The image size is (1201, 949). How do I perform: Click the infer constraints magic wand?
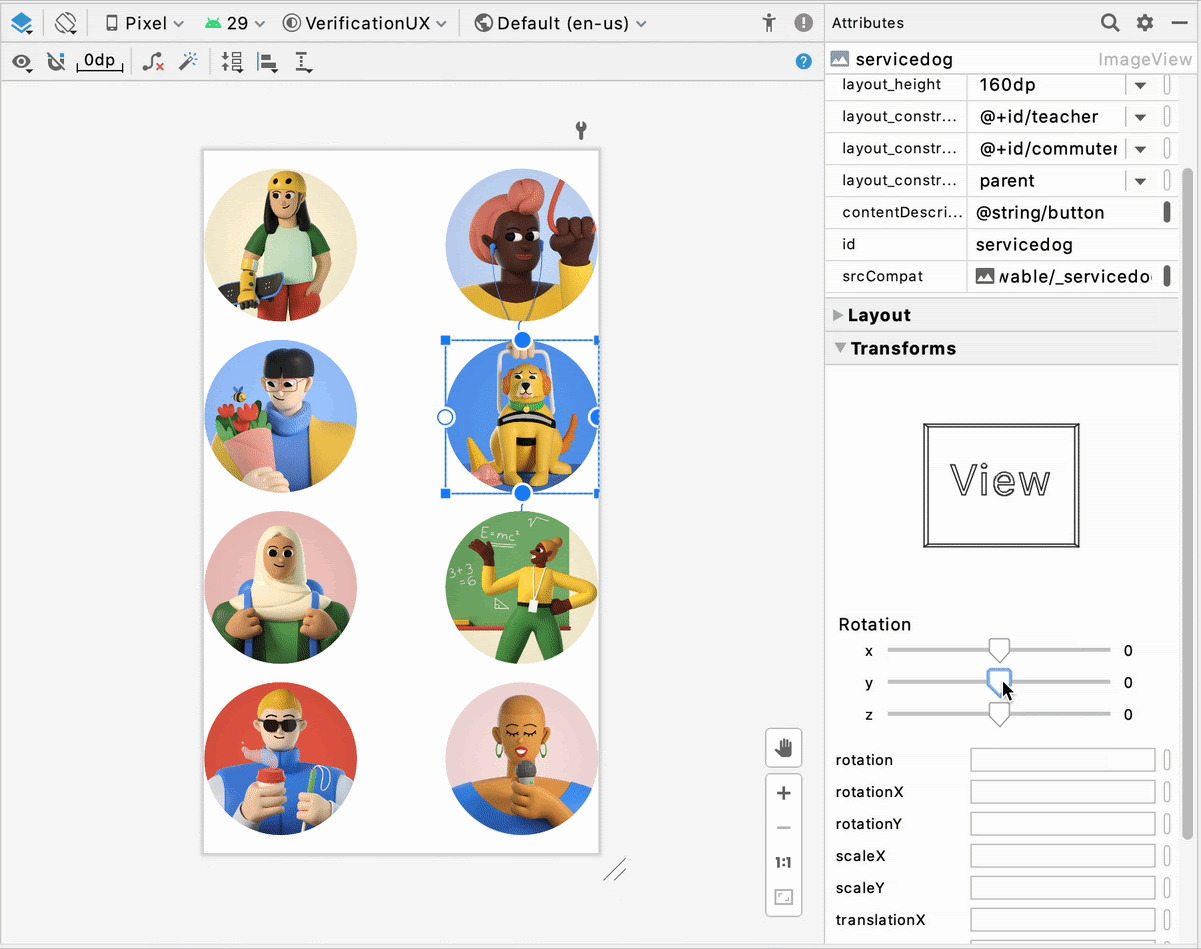188,63
